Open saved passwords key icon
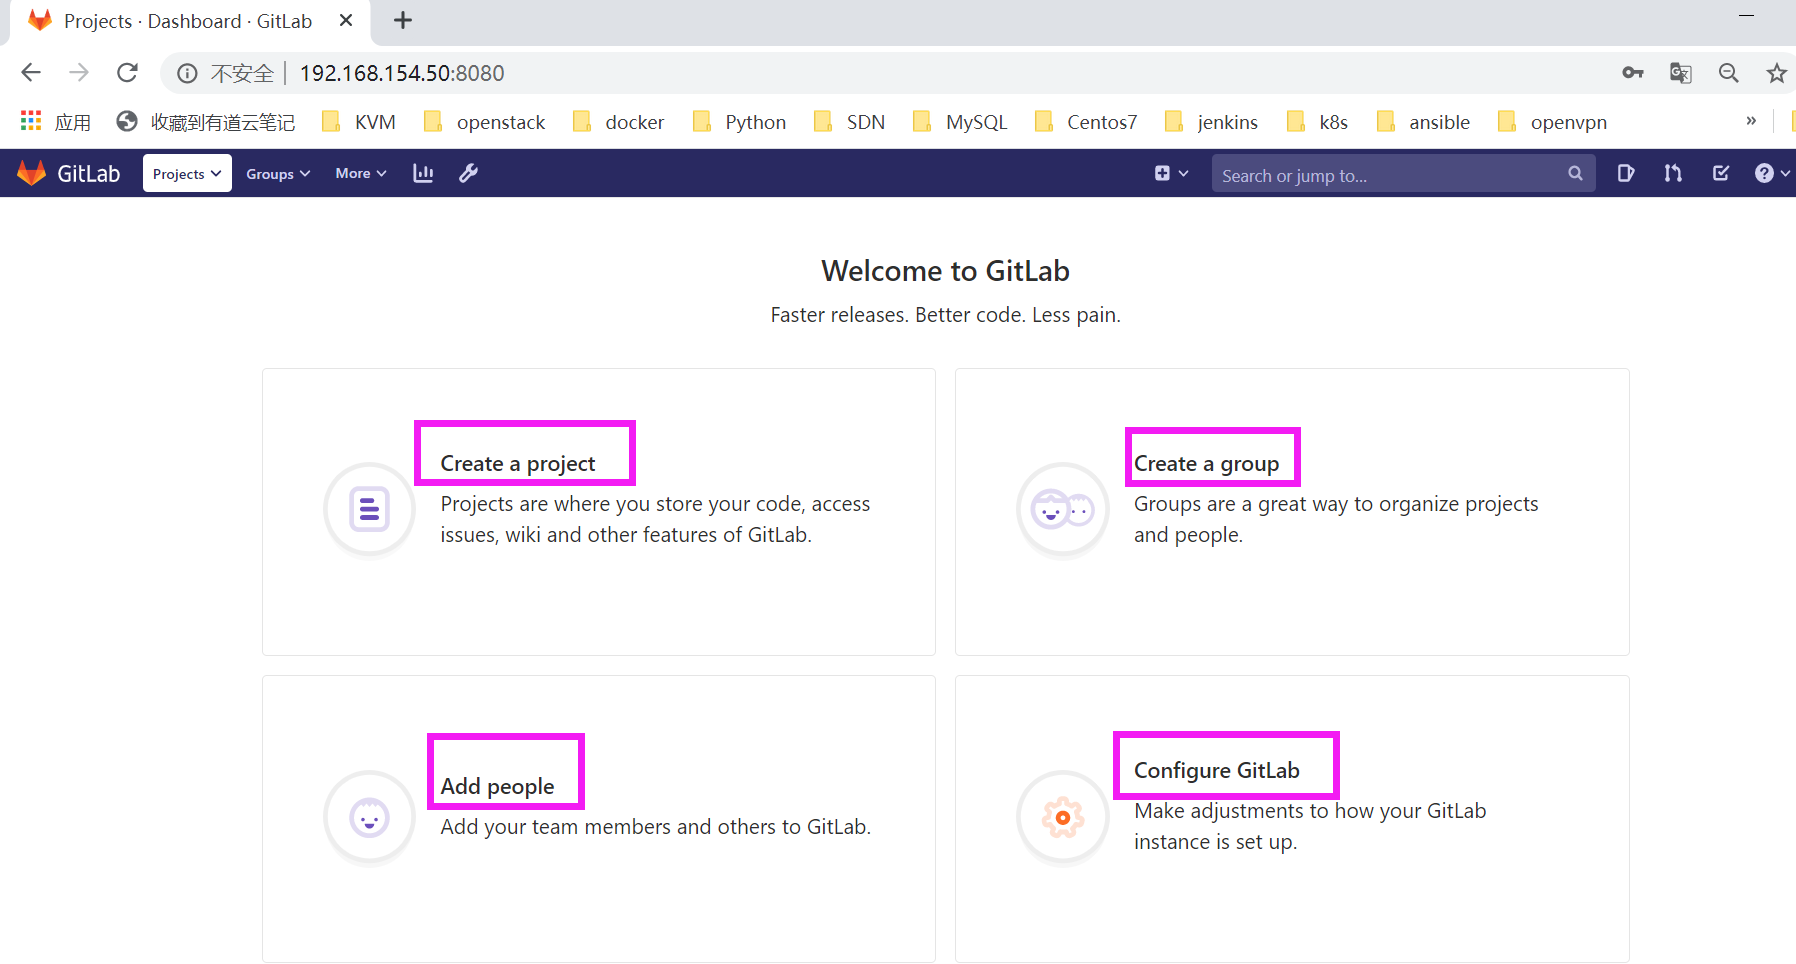This screenshot has height=964, width=1796. click(x=1632, y=73)
